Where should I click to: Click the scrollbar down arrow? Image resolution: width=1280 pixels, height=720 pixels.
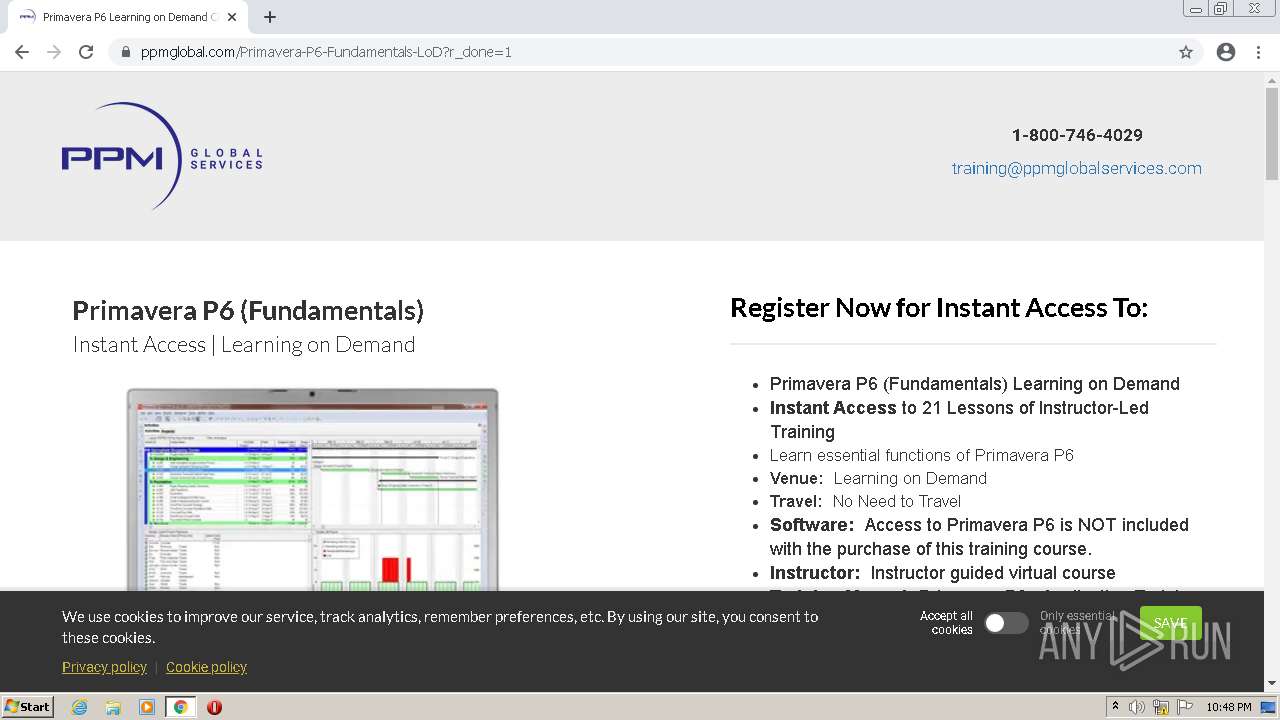tap(1272, 684)
